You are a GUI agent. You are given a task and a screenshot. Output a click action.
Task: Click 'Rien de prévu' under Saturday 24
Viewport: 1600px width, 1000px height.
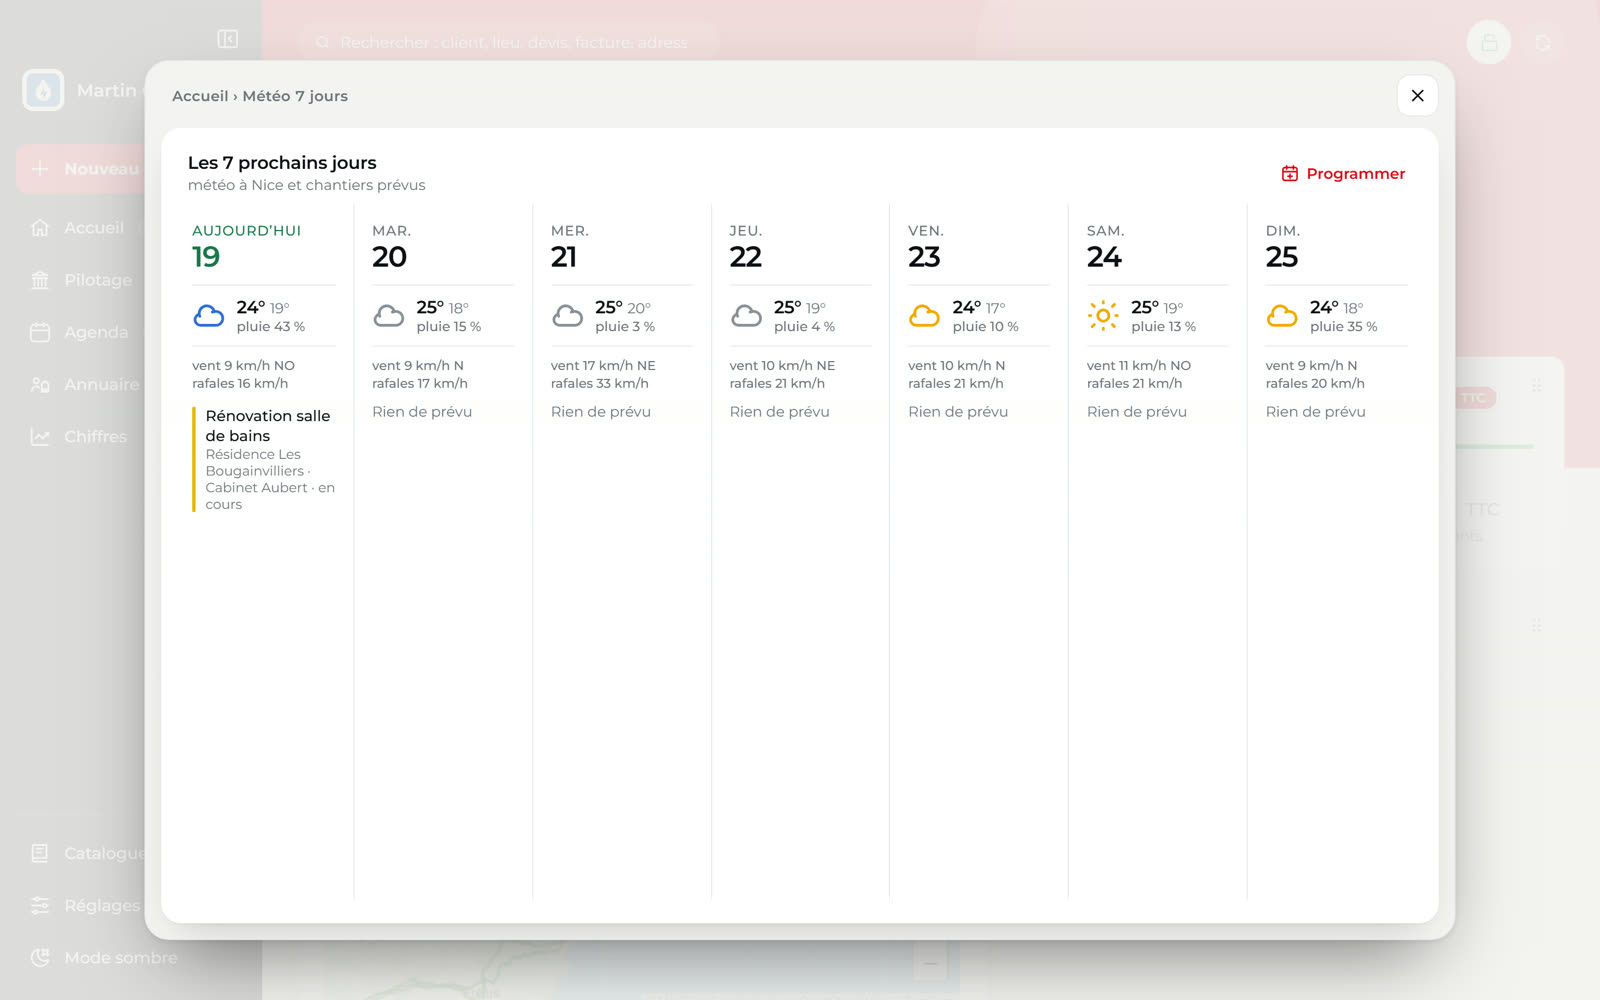point(1137,412)
